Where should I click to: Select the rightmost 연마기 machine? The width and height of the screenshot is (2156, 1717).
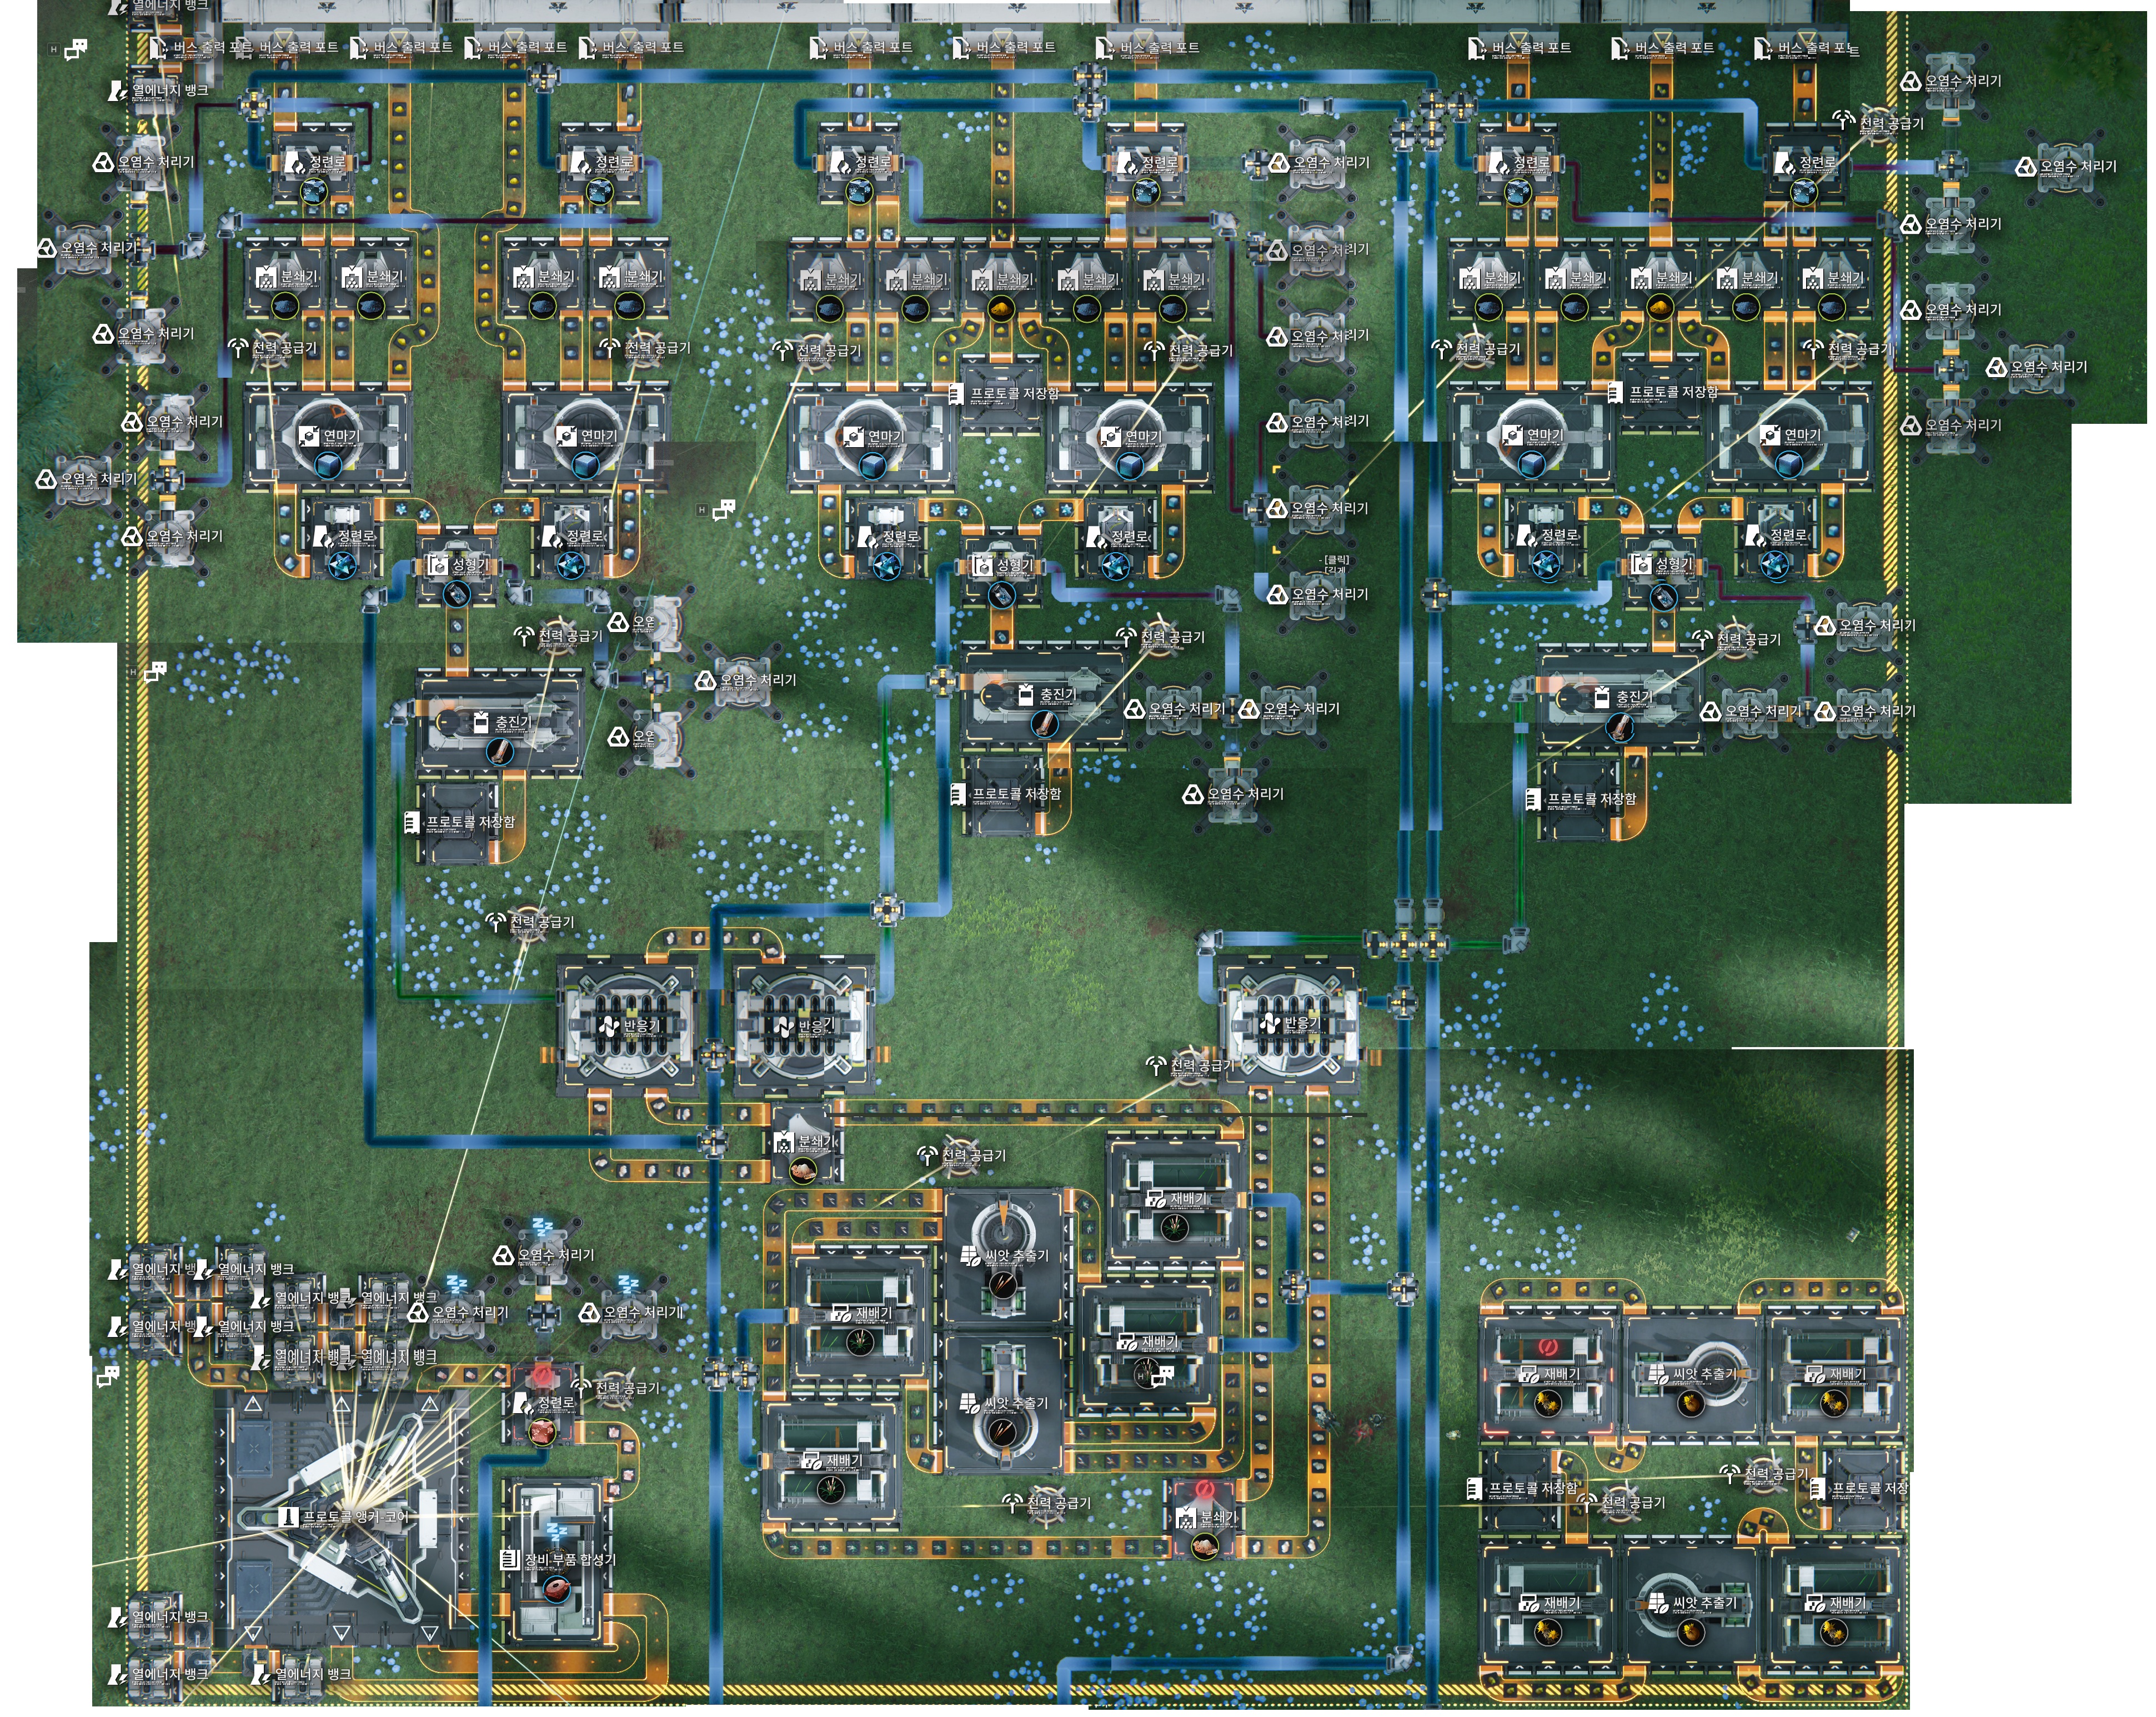[x=1790, y=437]
